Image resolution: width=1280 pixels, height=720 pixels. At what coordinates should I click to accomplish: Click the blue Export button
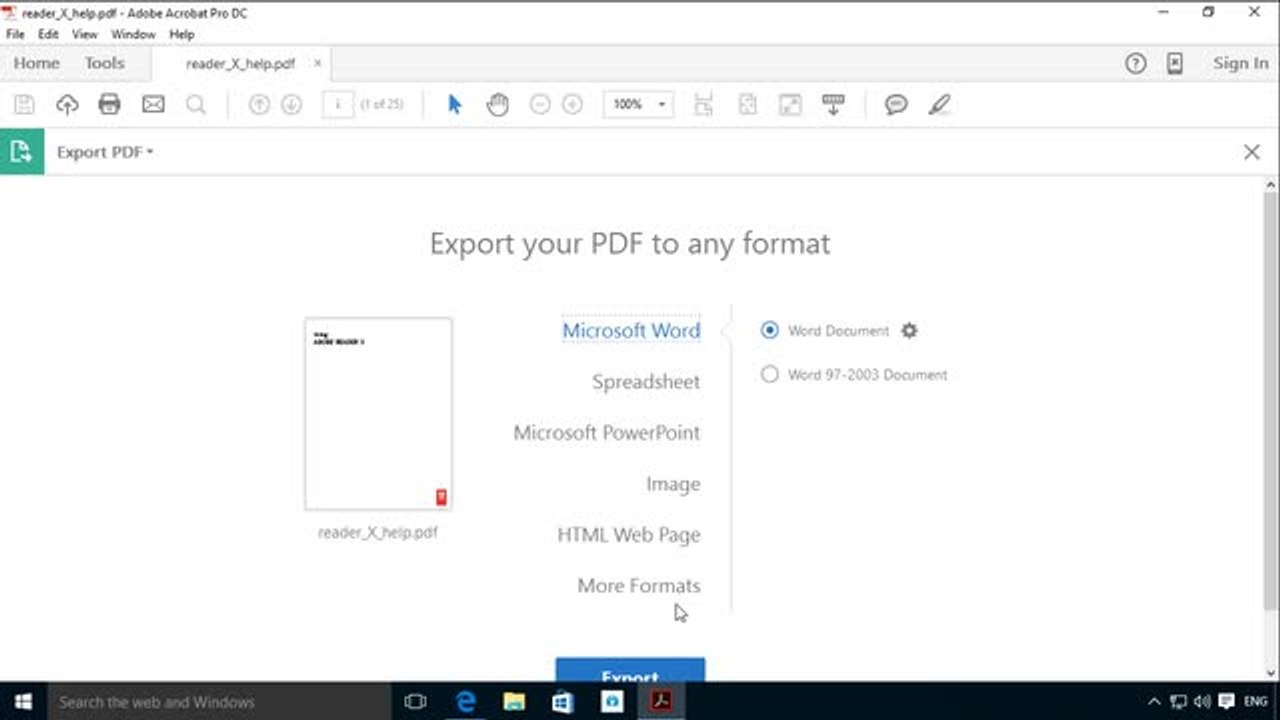pyautogui.click(x=630, y=670)
